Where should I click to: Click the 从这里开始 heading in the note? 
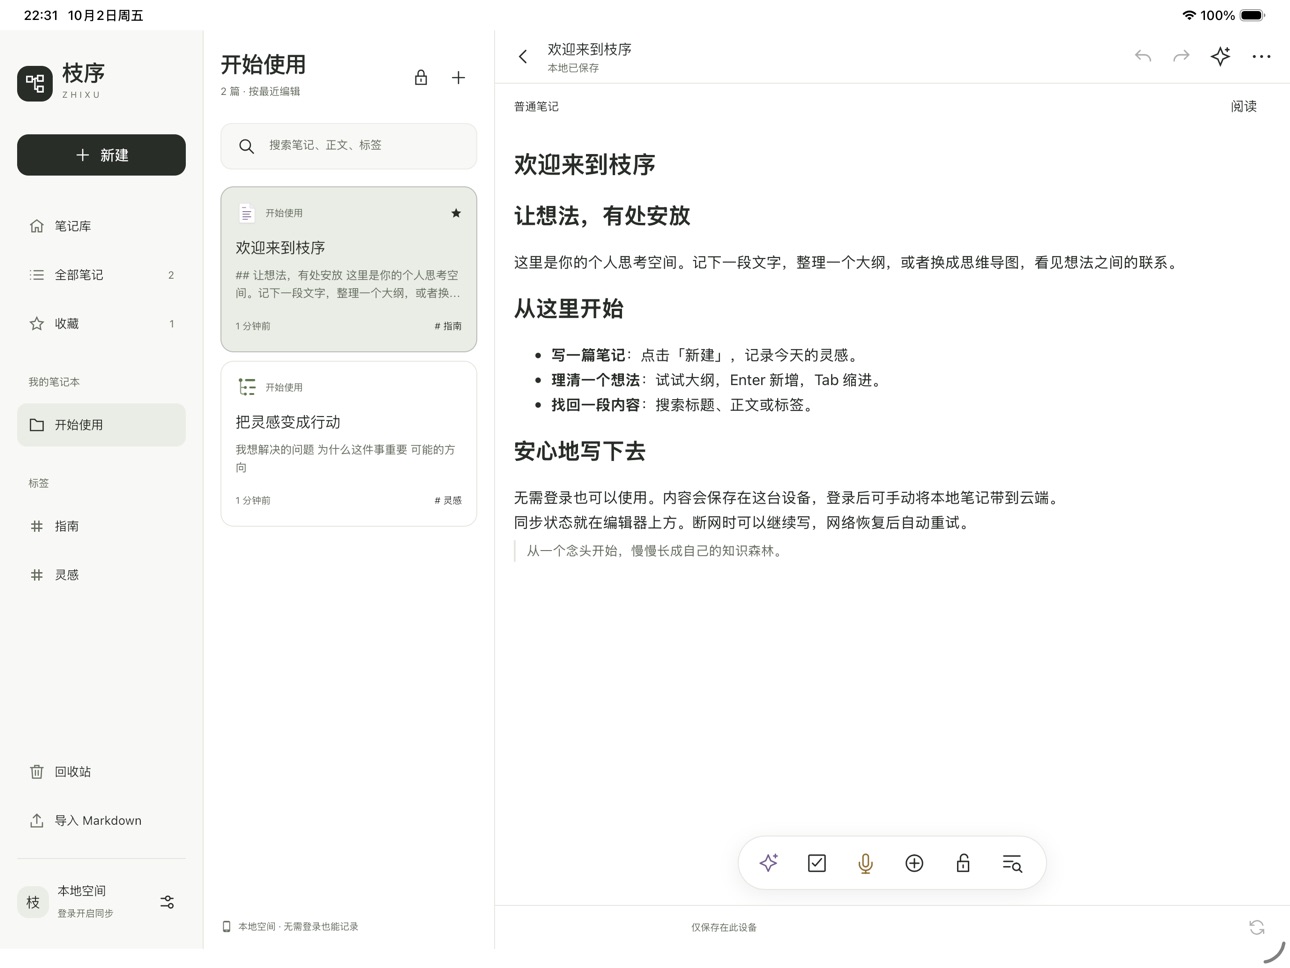click(x=568, y=309)
